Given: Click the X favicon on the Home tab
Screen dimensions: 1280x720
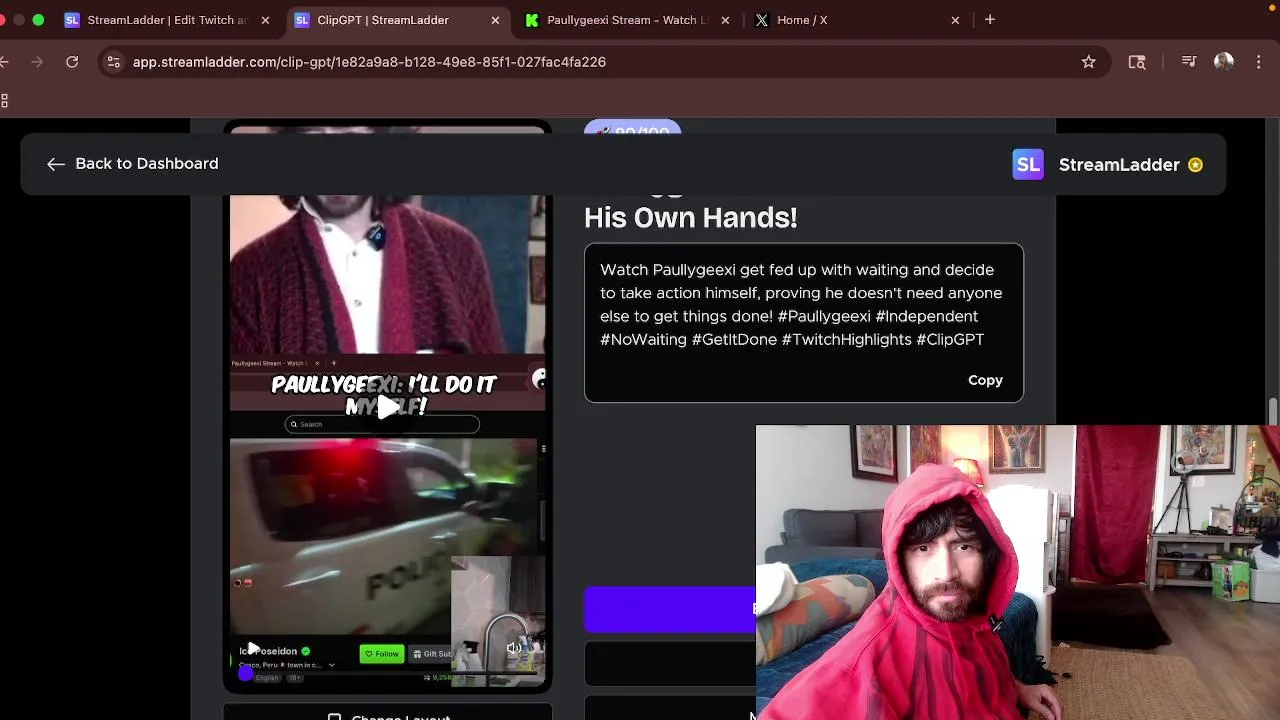Looking at the screenshot, I should [762, 20].
